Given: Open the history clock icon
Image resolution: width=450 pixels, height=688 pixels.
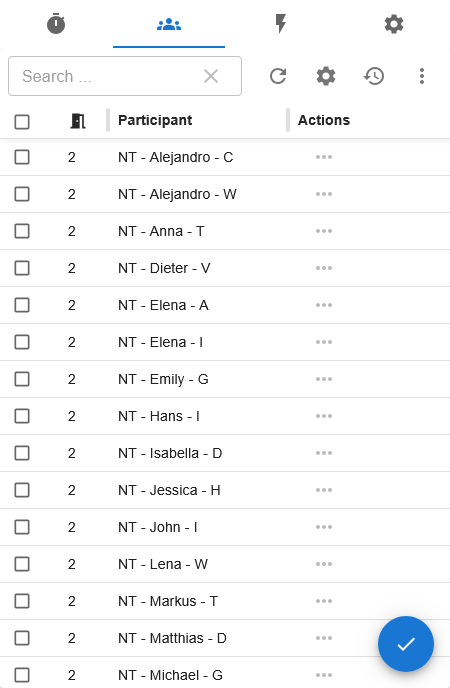Looking at the screenshot, I should [374, 76].
